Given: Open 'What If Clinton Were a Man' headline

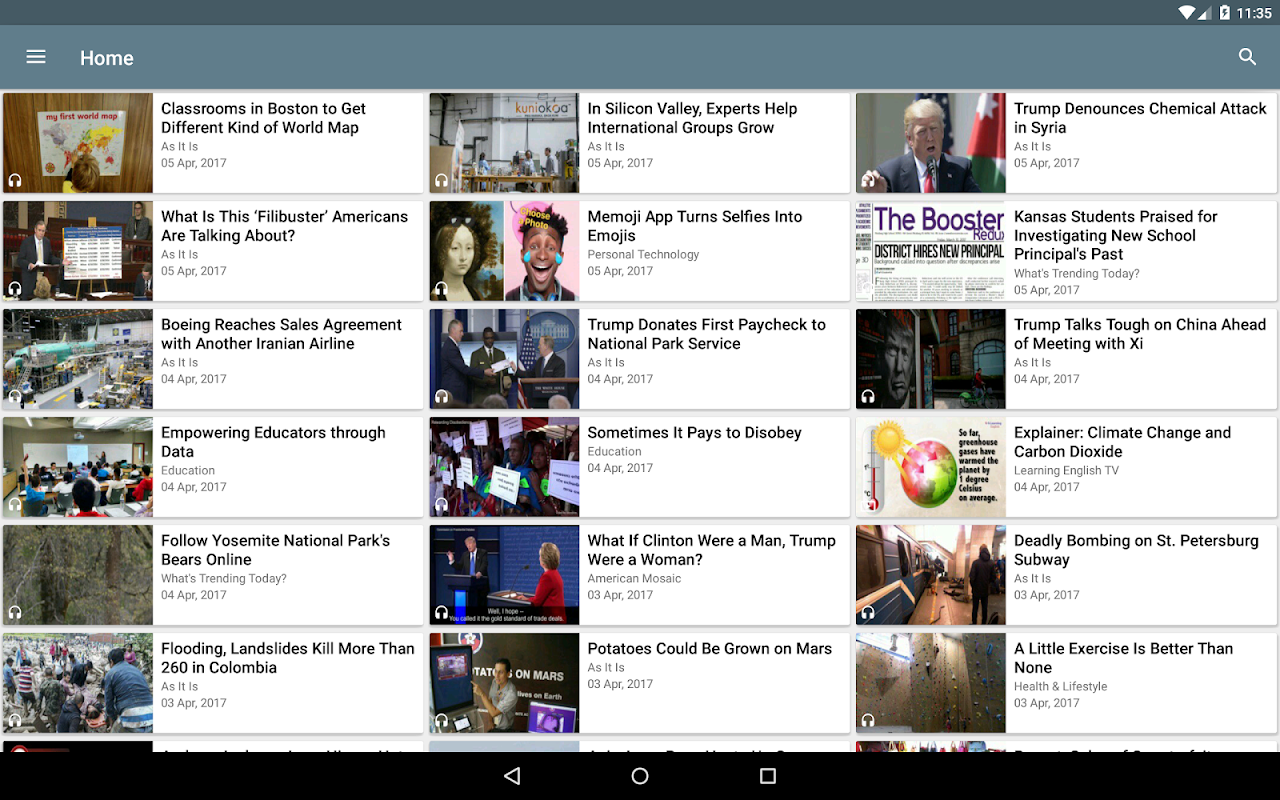Looking at the screenshot, I should [x=711, y=550].
